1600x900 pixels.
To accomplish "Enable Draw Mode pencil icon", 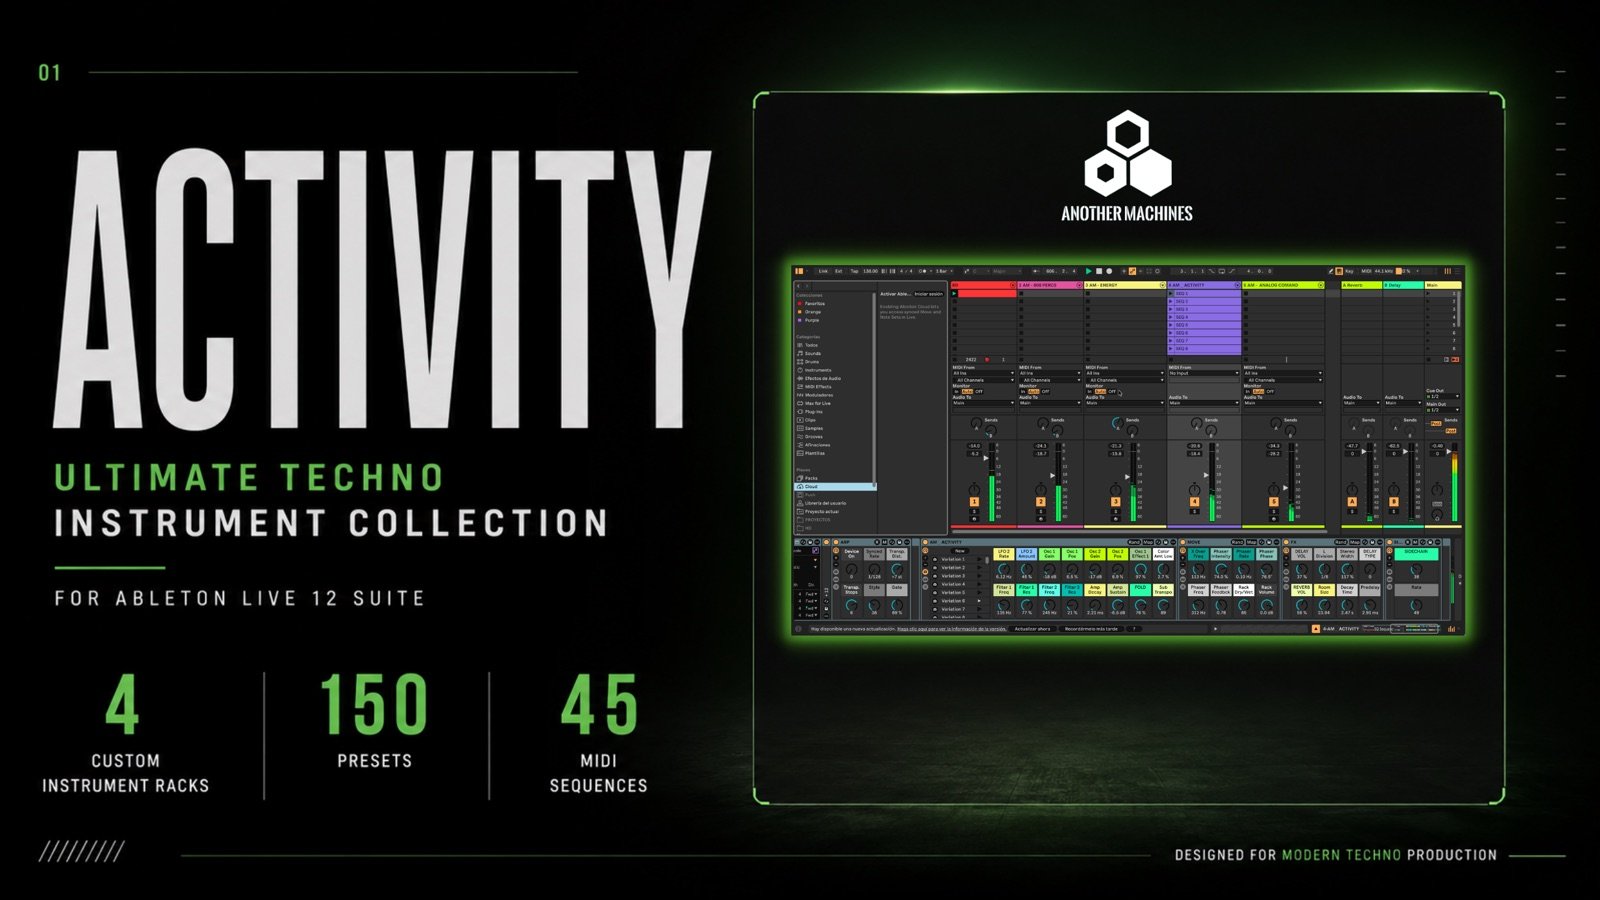I will pos(1331,271).
